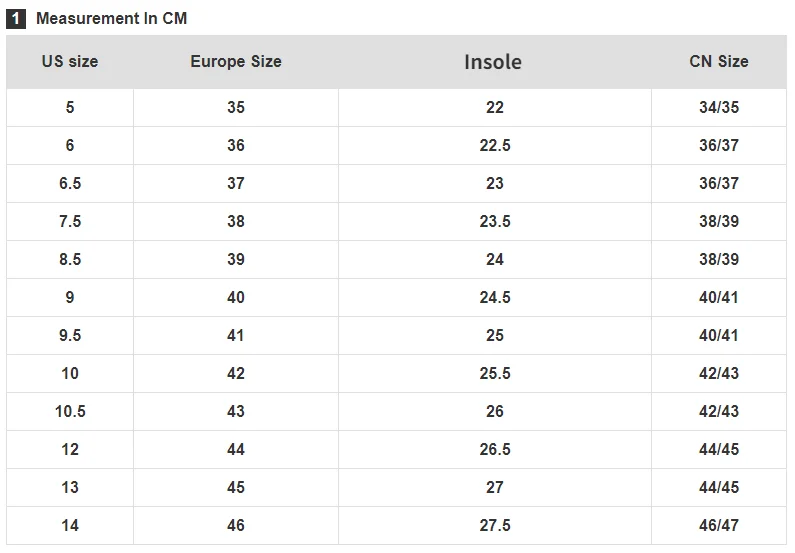Select Europe size 45 cell

coord(236,487)
